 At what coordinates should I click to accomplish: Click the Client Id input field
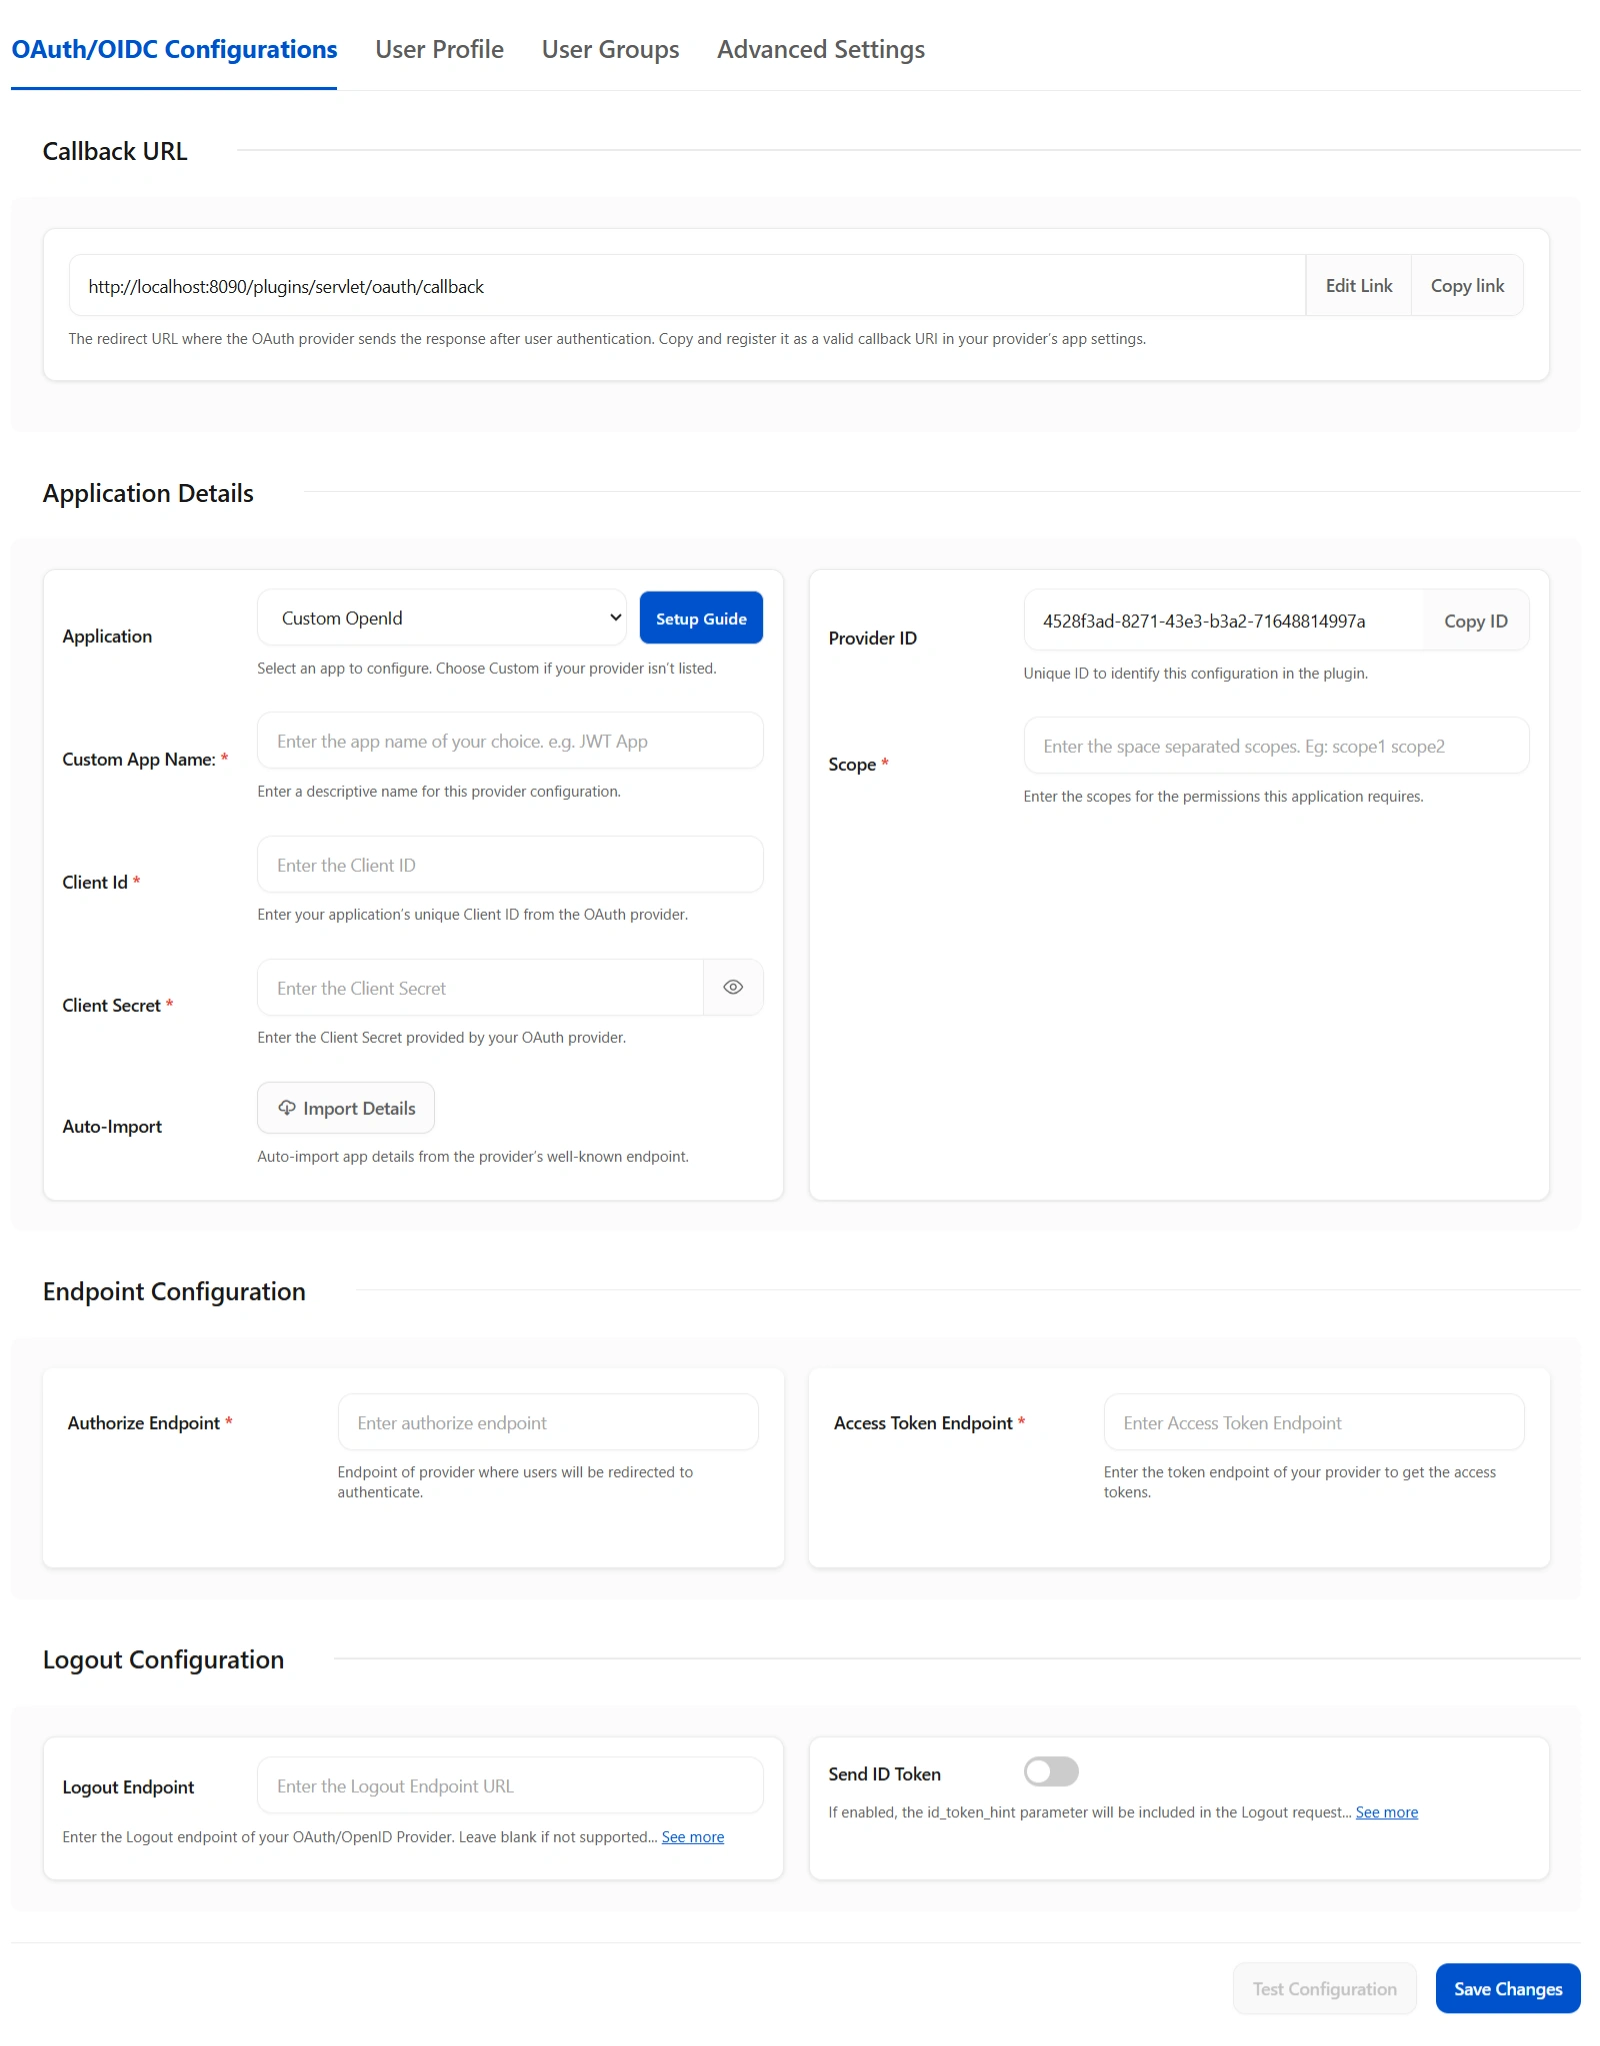point(510,864)
